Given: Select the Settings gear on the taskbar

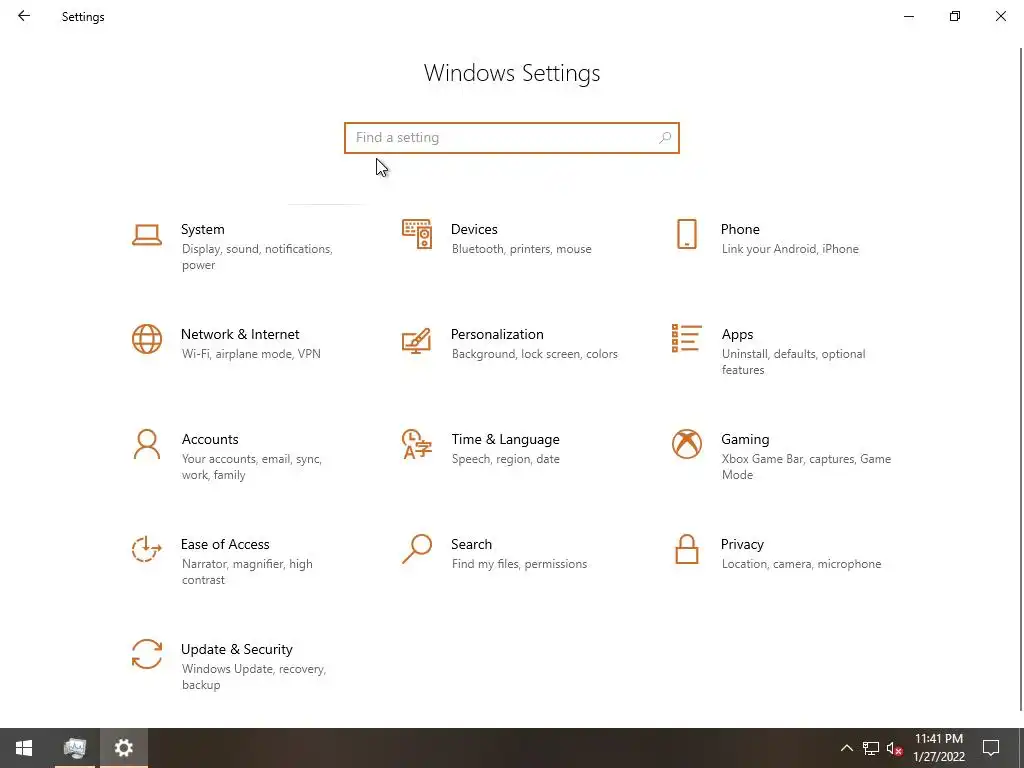Looking at the screenshot, I should (123, 748).
